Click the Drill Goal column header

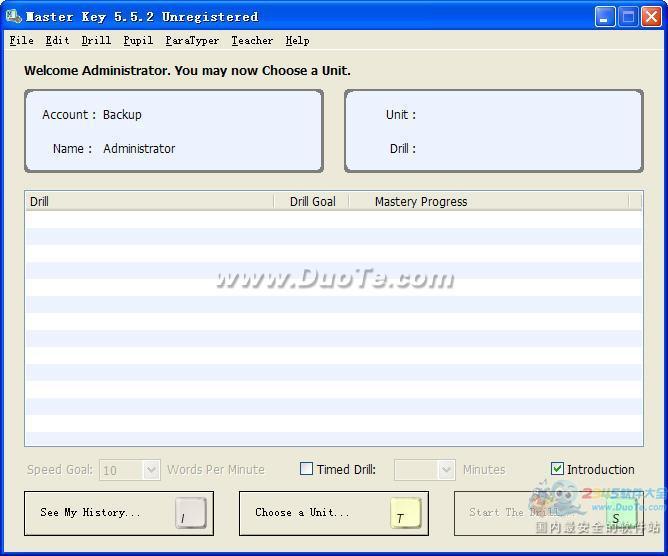pos(312,201)
